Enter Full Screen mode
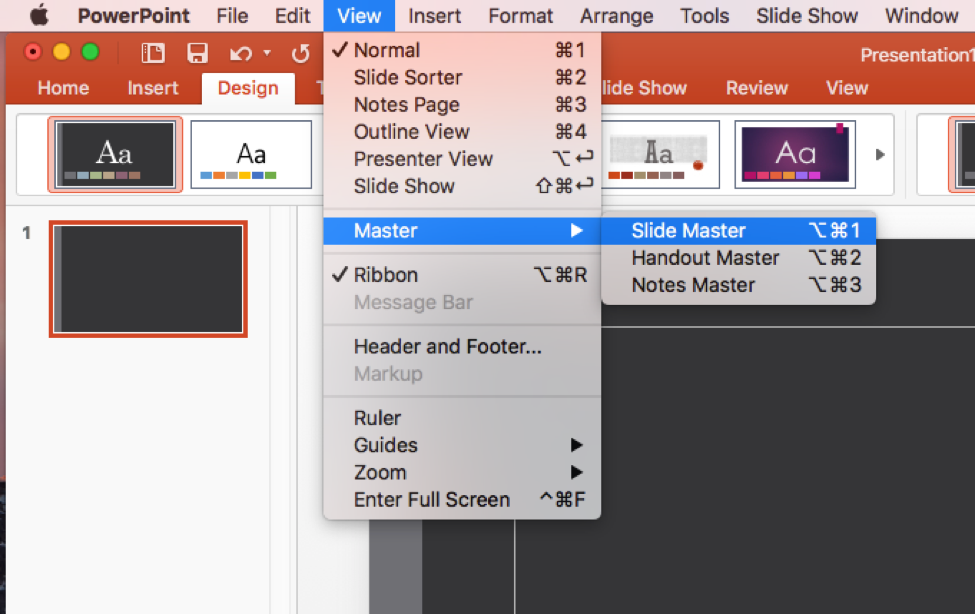Image resolution: width=975 pixels, height=614 pixels. click(433, 499)
